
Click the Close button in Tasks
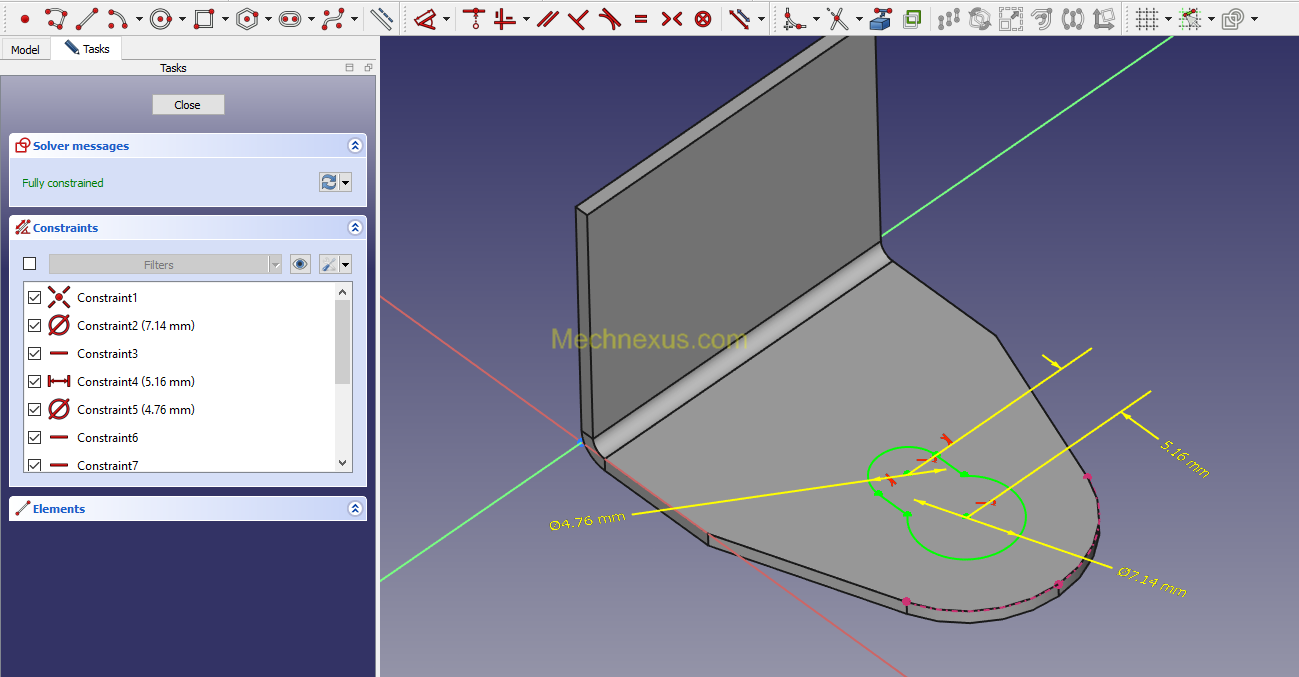pyautogui.click(x=188, y=105)
